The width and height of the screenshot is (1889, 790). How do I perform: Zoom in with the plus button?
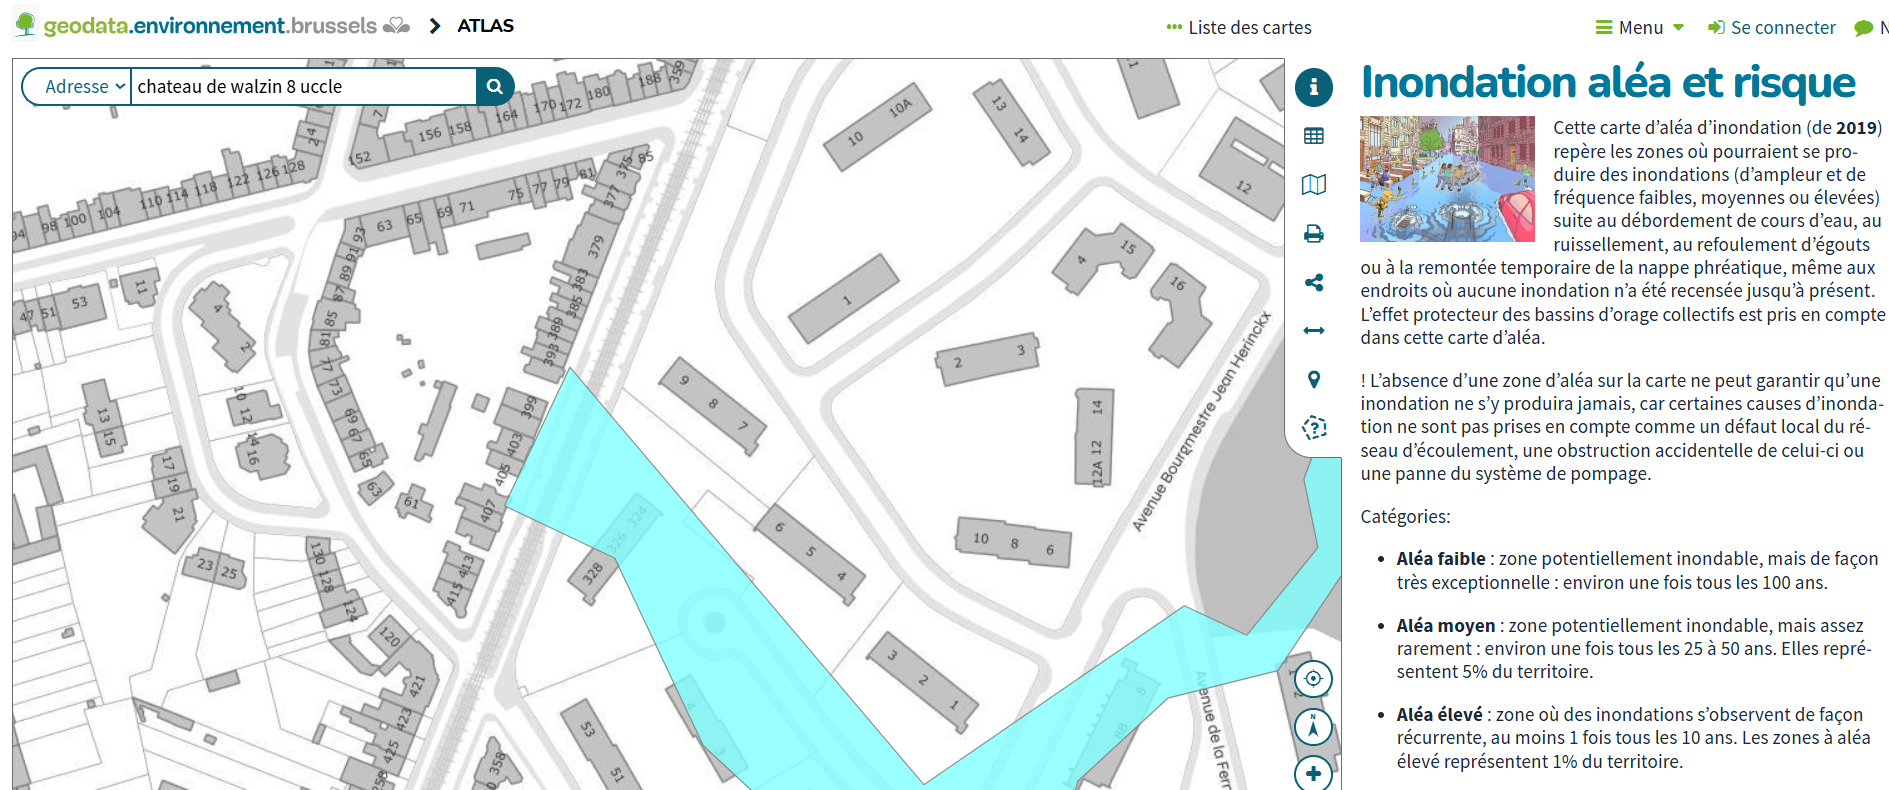1313,774
